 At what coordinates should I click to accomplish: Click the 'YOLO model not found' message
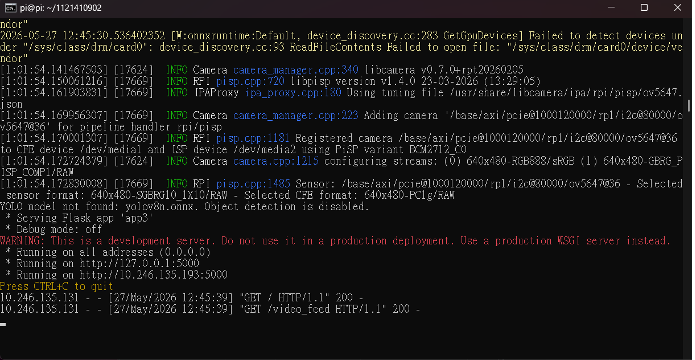184,207
